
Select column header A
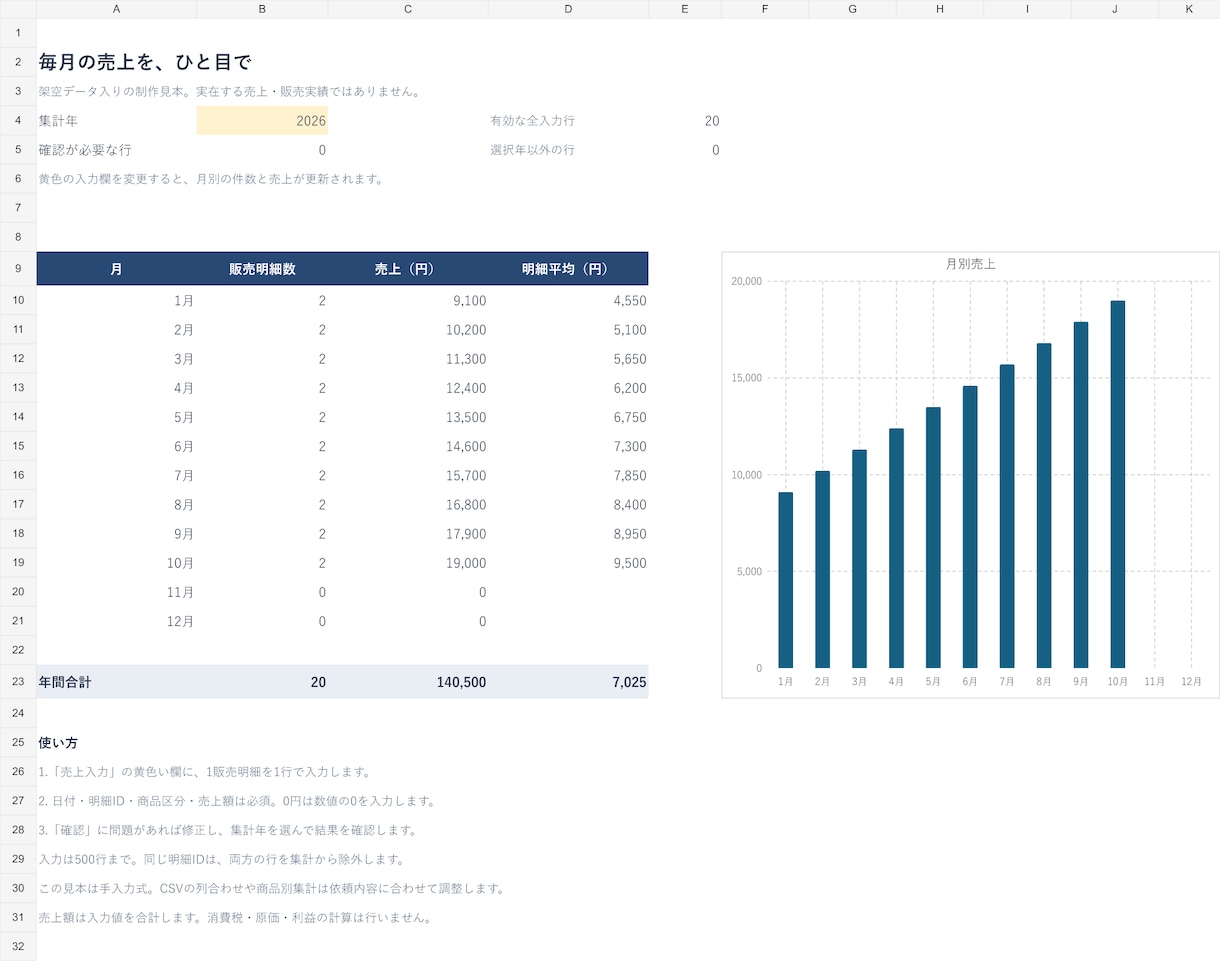[117, 9]
